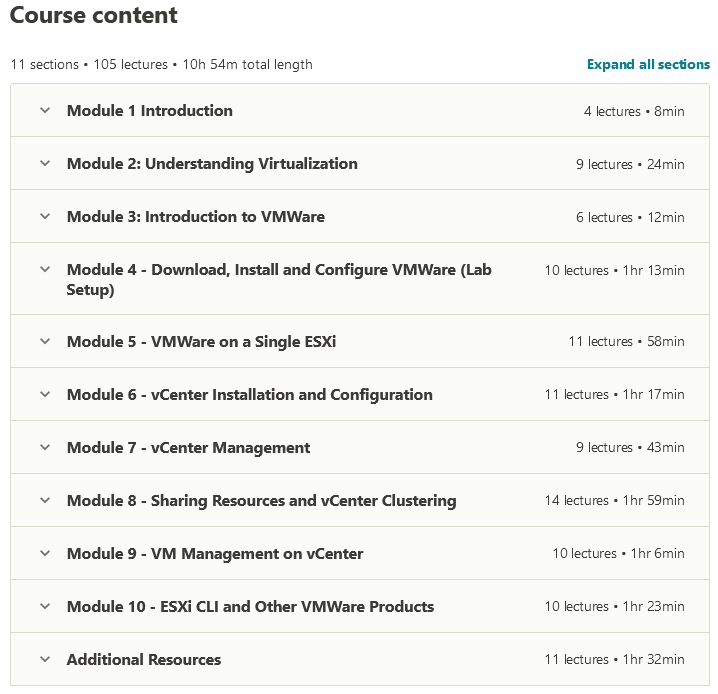Click chevron next to Module 5

pyautogui.click(x=44, y=342)
